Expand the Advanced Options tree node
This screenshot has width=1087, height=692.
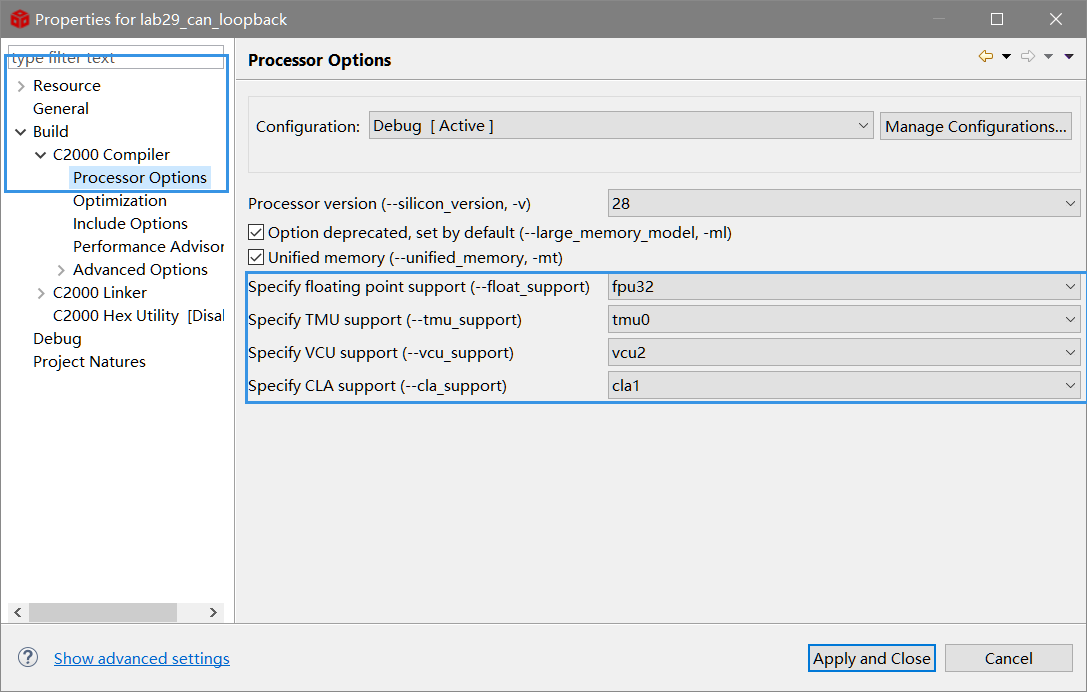61,270
